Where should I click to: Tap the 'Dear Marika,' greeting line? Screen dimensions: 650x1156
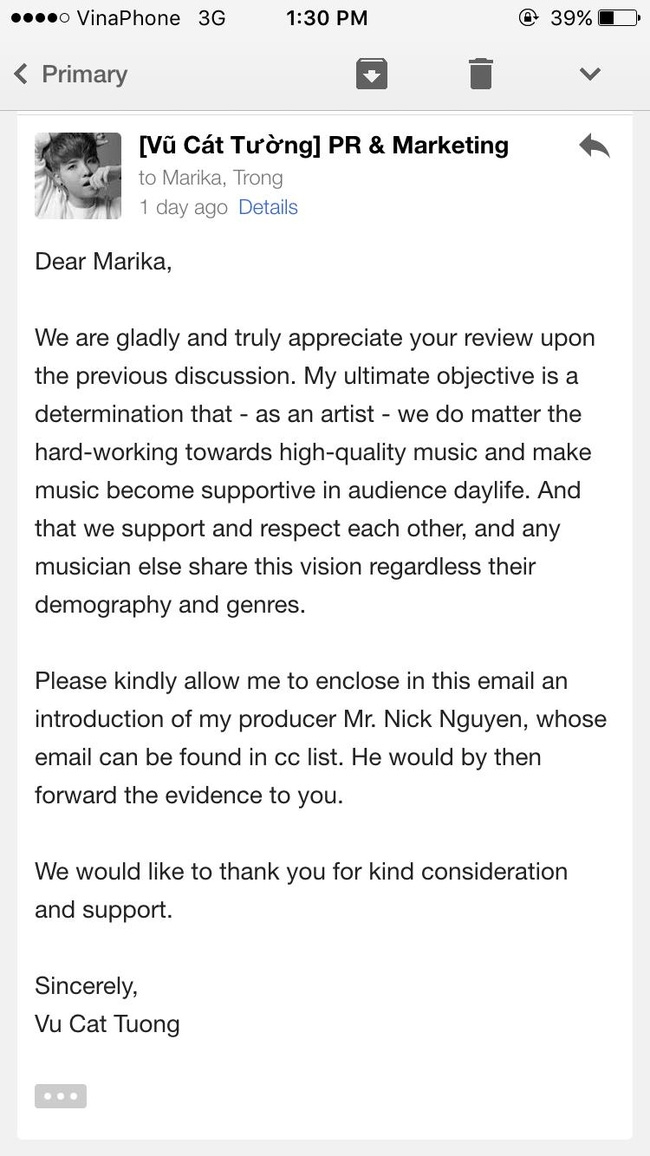point(103,261)
